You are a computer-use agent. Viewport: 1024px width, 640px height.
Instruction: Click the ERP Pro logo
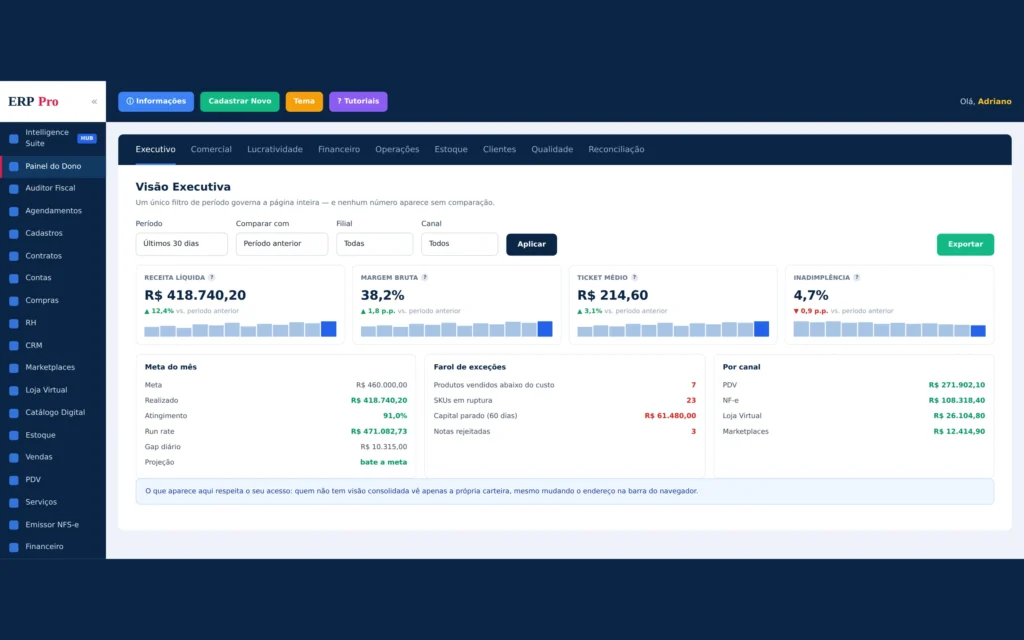pyautogui.click(x=33, y=102)
